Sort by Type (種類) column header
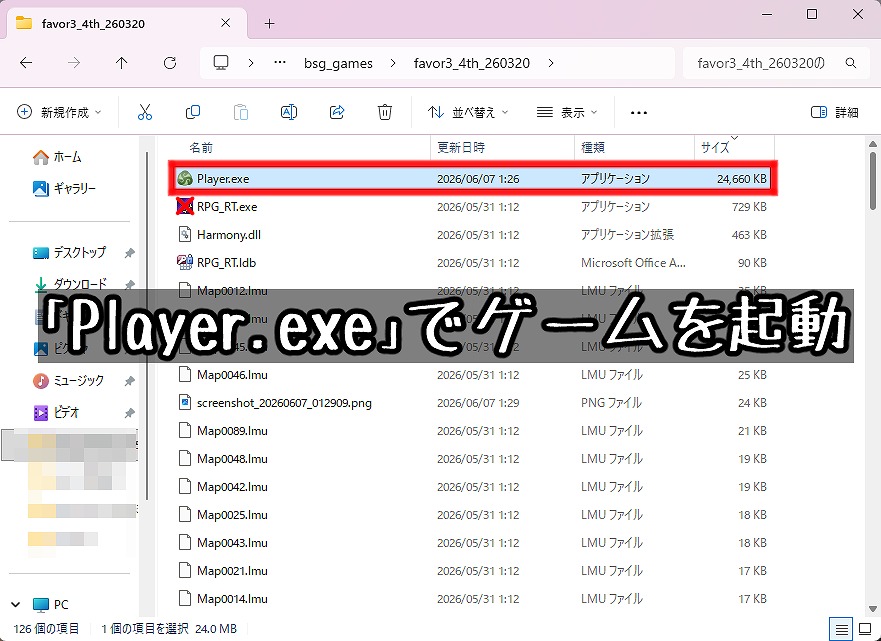This screenshot has width=881, height=641. (x=593, y=147)
